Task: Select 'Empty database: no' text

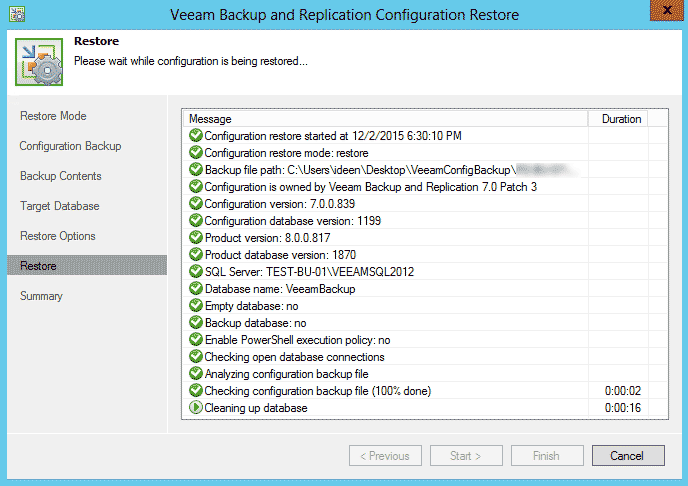Action: coord(251,306)
